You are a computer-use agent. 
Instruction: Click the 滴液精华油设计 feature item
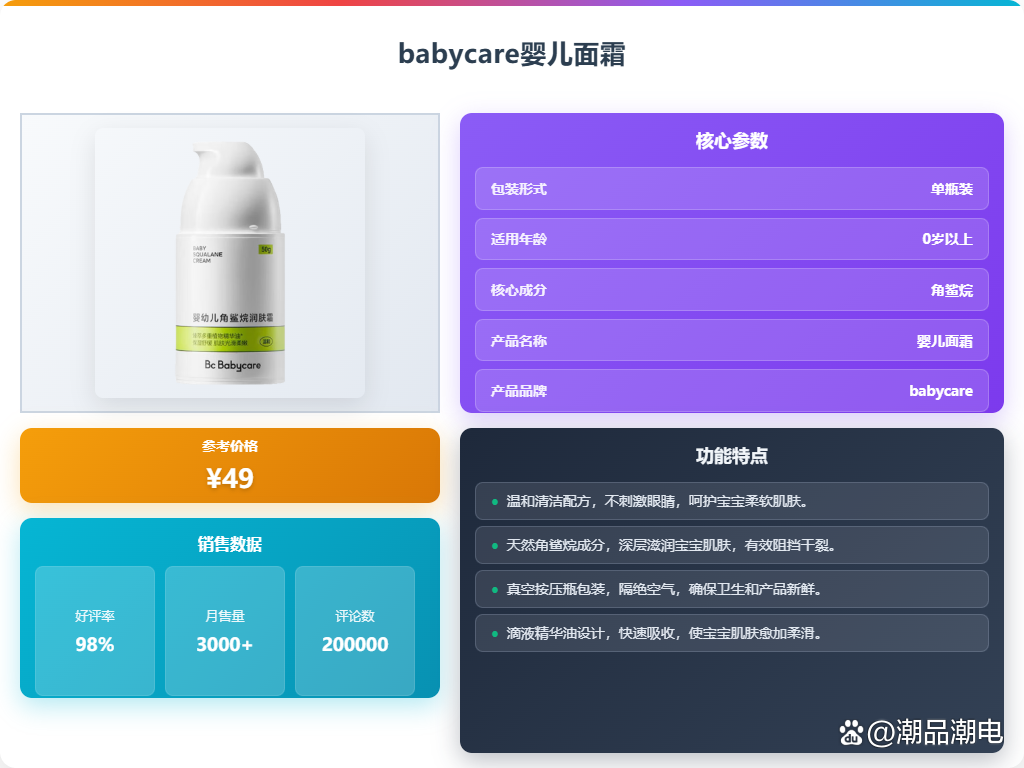(x=731, y=633)
